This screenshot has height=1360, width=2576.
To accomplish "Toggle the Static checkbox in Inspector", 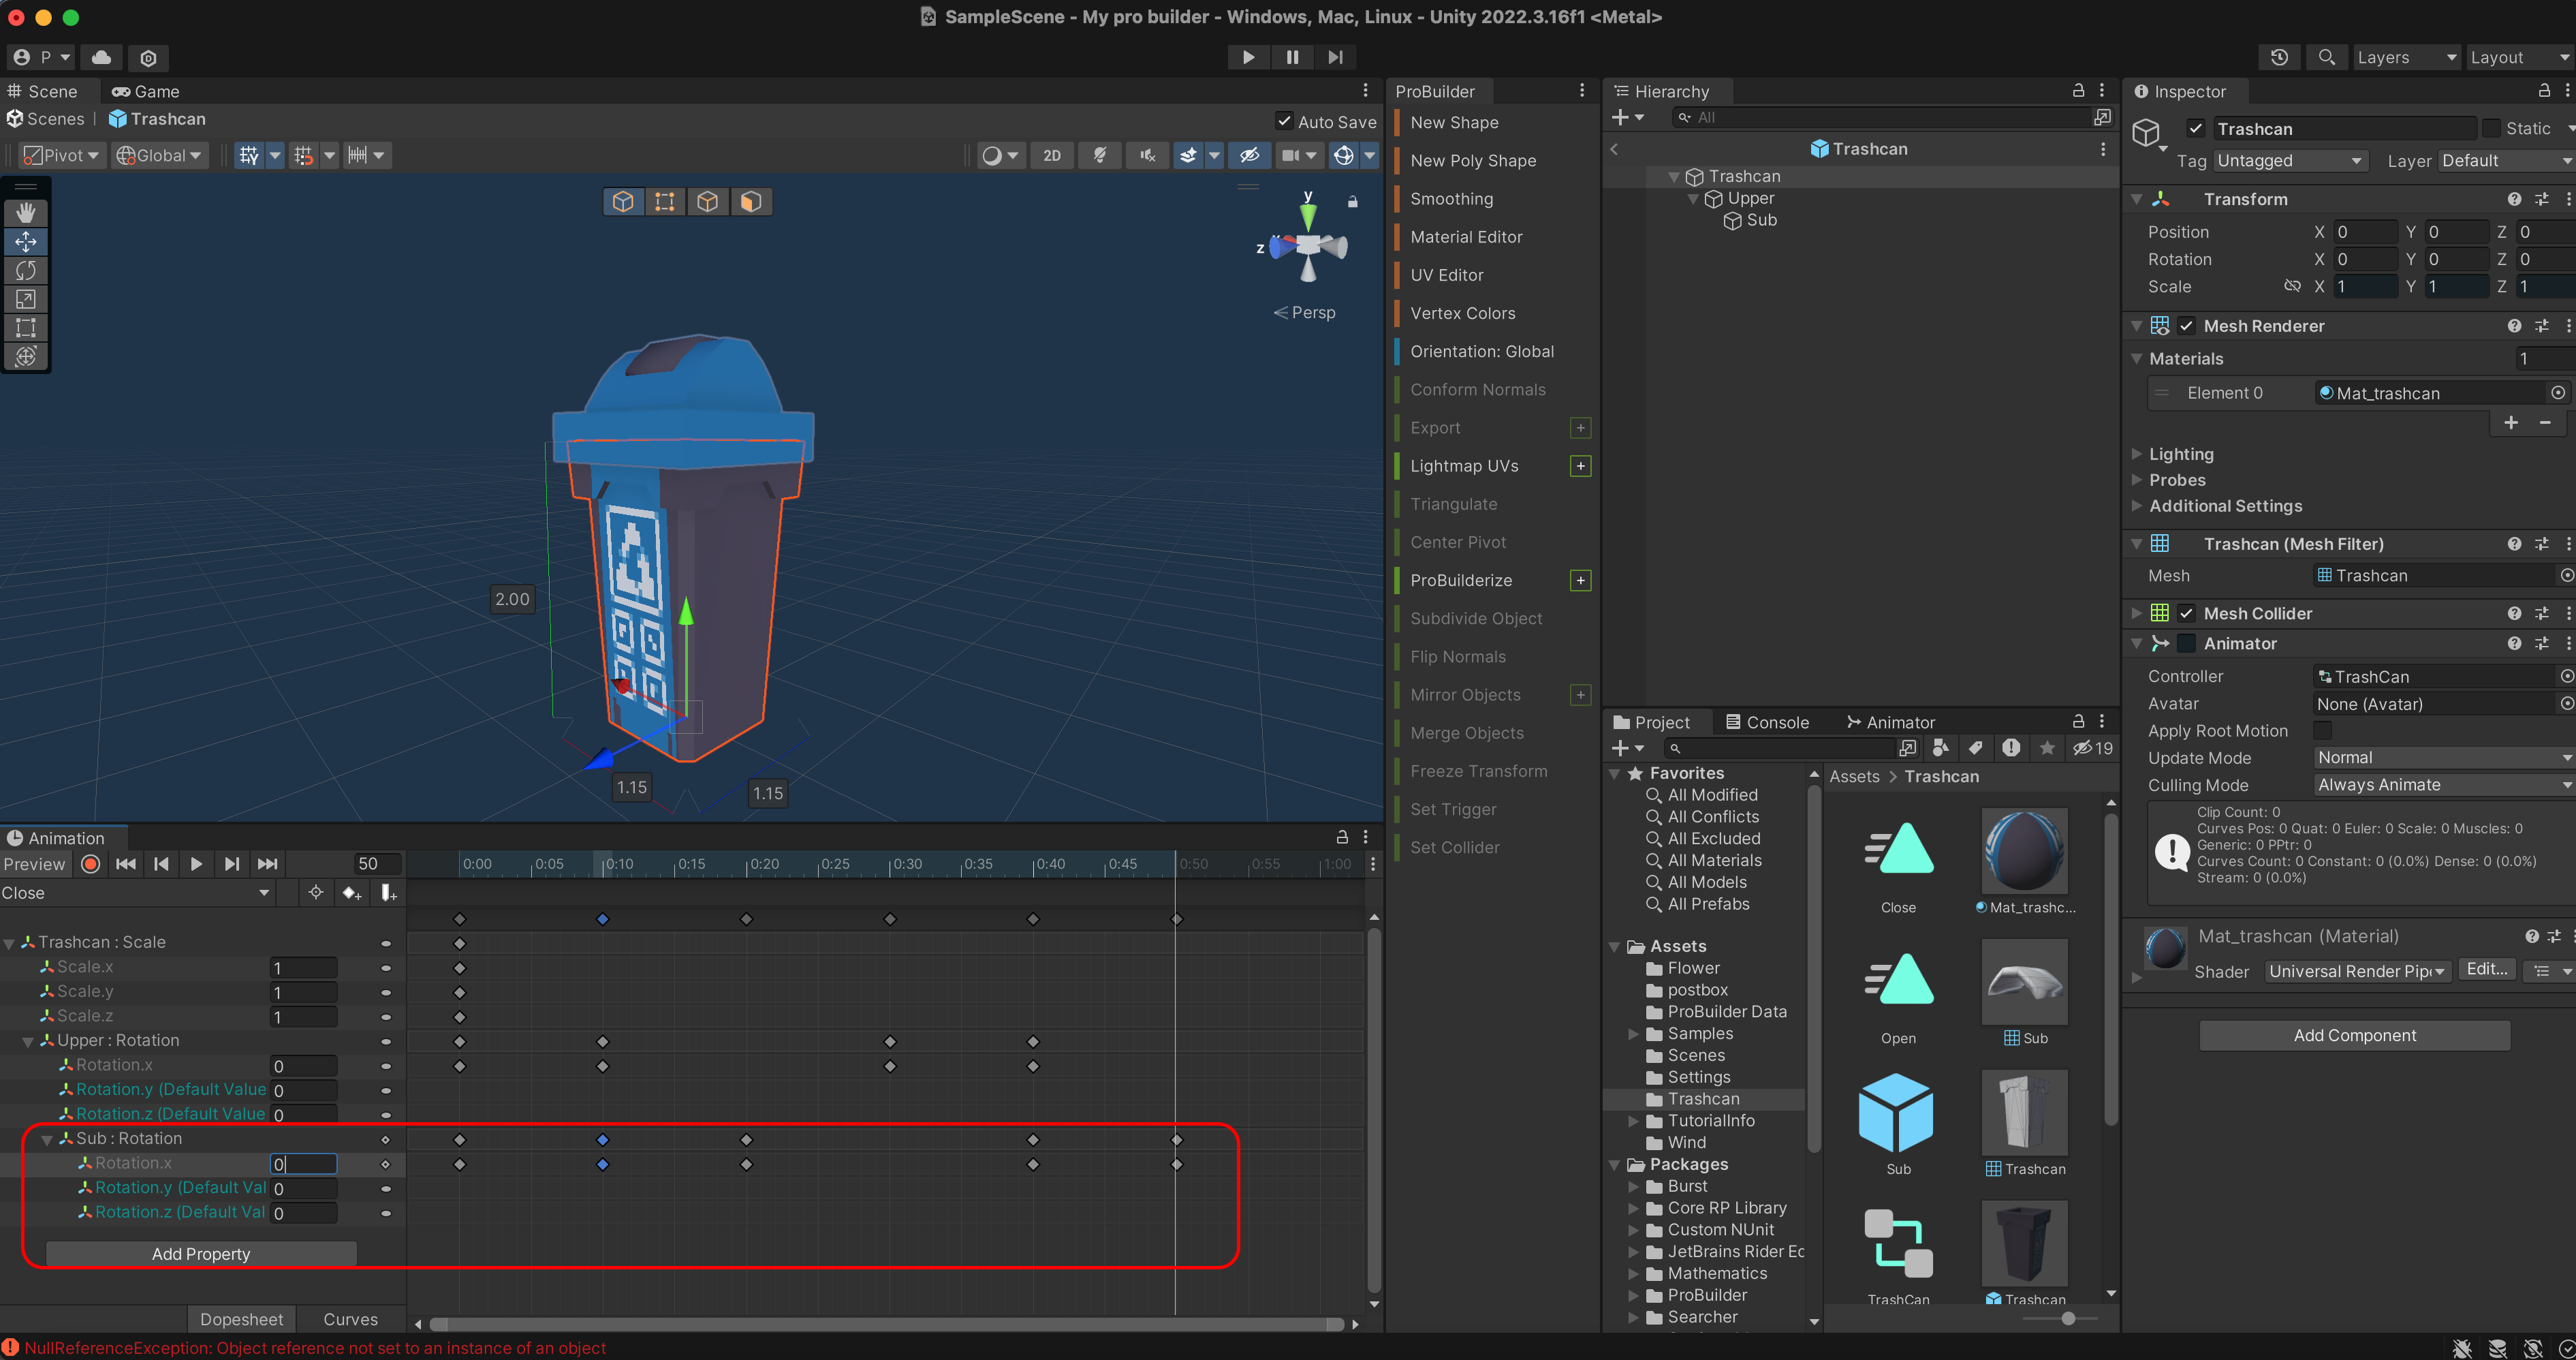I will coord(2492,128).
